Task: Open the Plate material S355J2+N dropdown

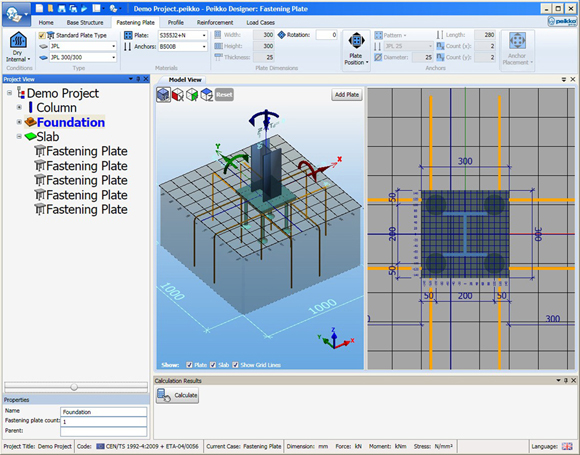Action: [x=183, y=36]
